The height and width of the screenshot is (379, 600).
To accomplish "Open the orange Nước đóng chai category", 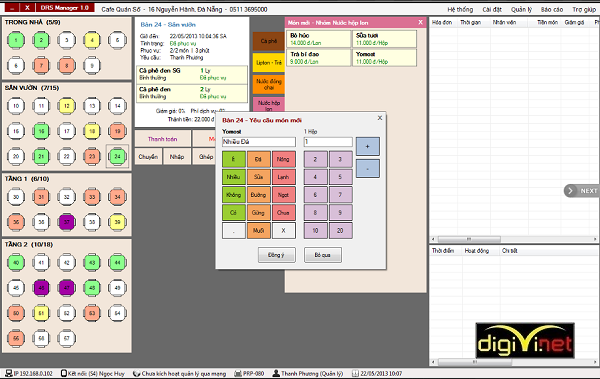I will 269,84.
